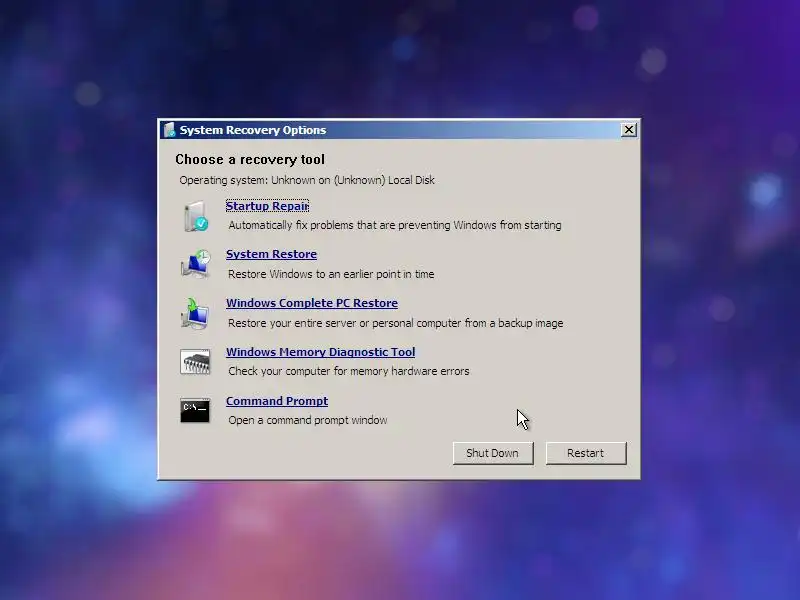800x600 pixels.
Task: Run the Windows Memory Diagnostic Tool link
Action: 320,352
